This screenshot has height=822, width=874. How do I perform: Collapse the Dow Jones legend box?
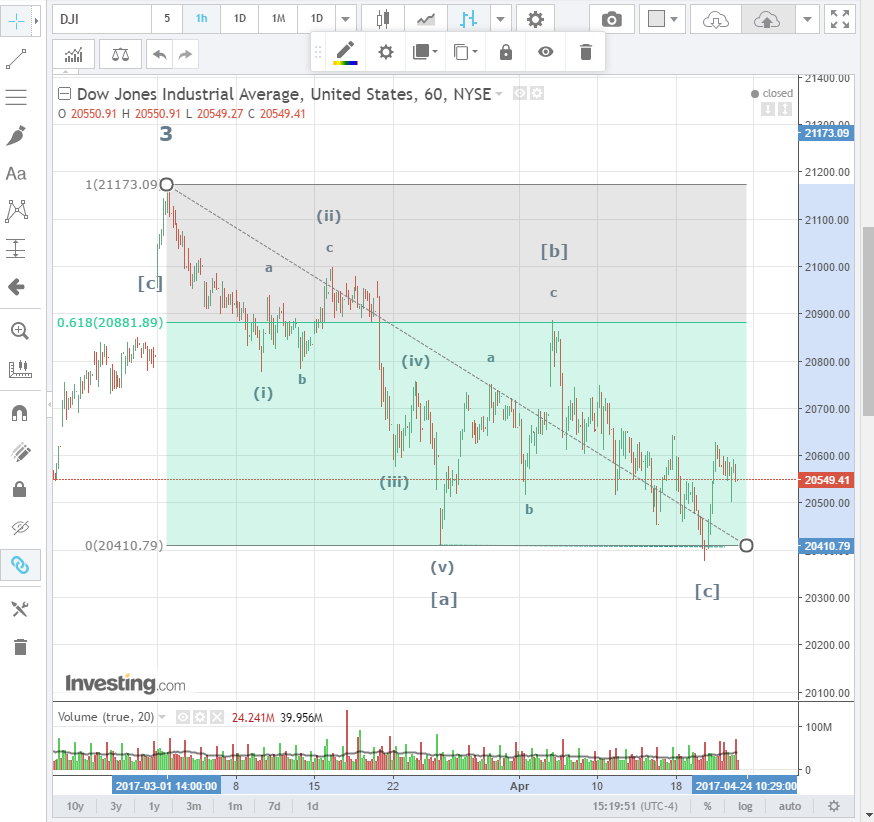tap(65, 94)
